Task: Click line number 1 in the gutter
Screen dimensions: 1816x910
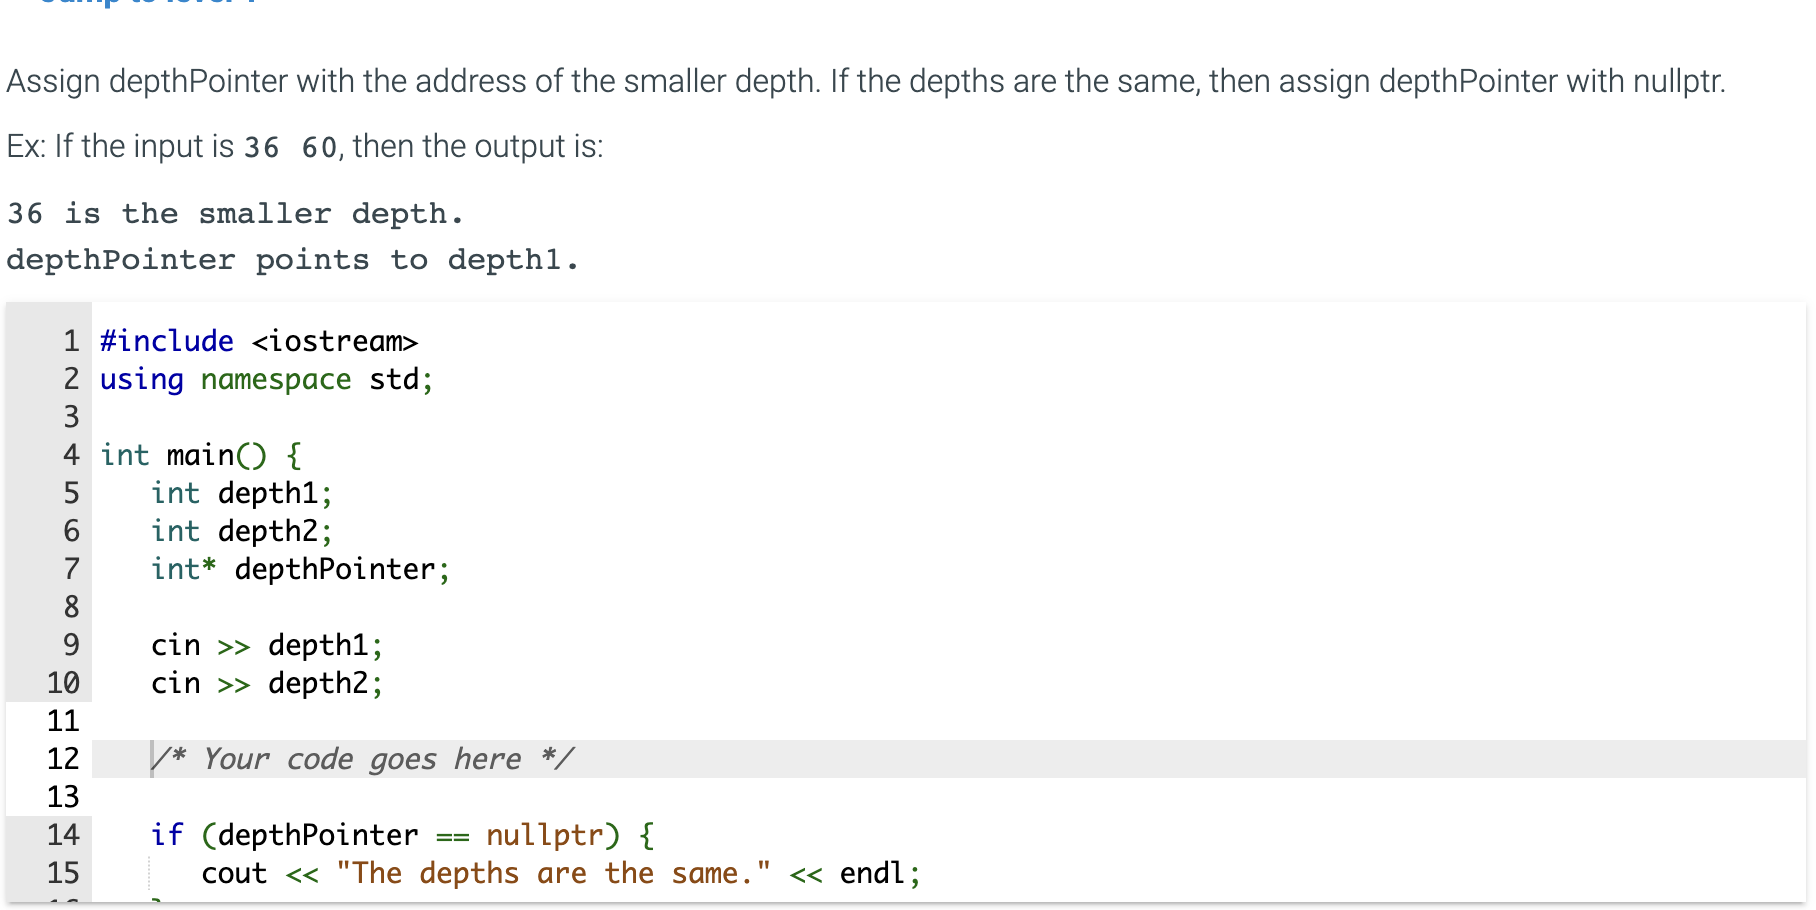Action: pos(70,341)
